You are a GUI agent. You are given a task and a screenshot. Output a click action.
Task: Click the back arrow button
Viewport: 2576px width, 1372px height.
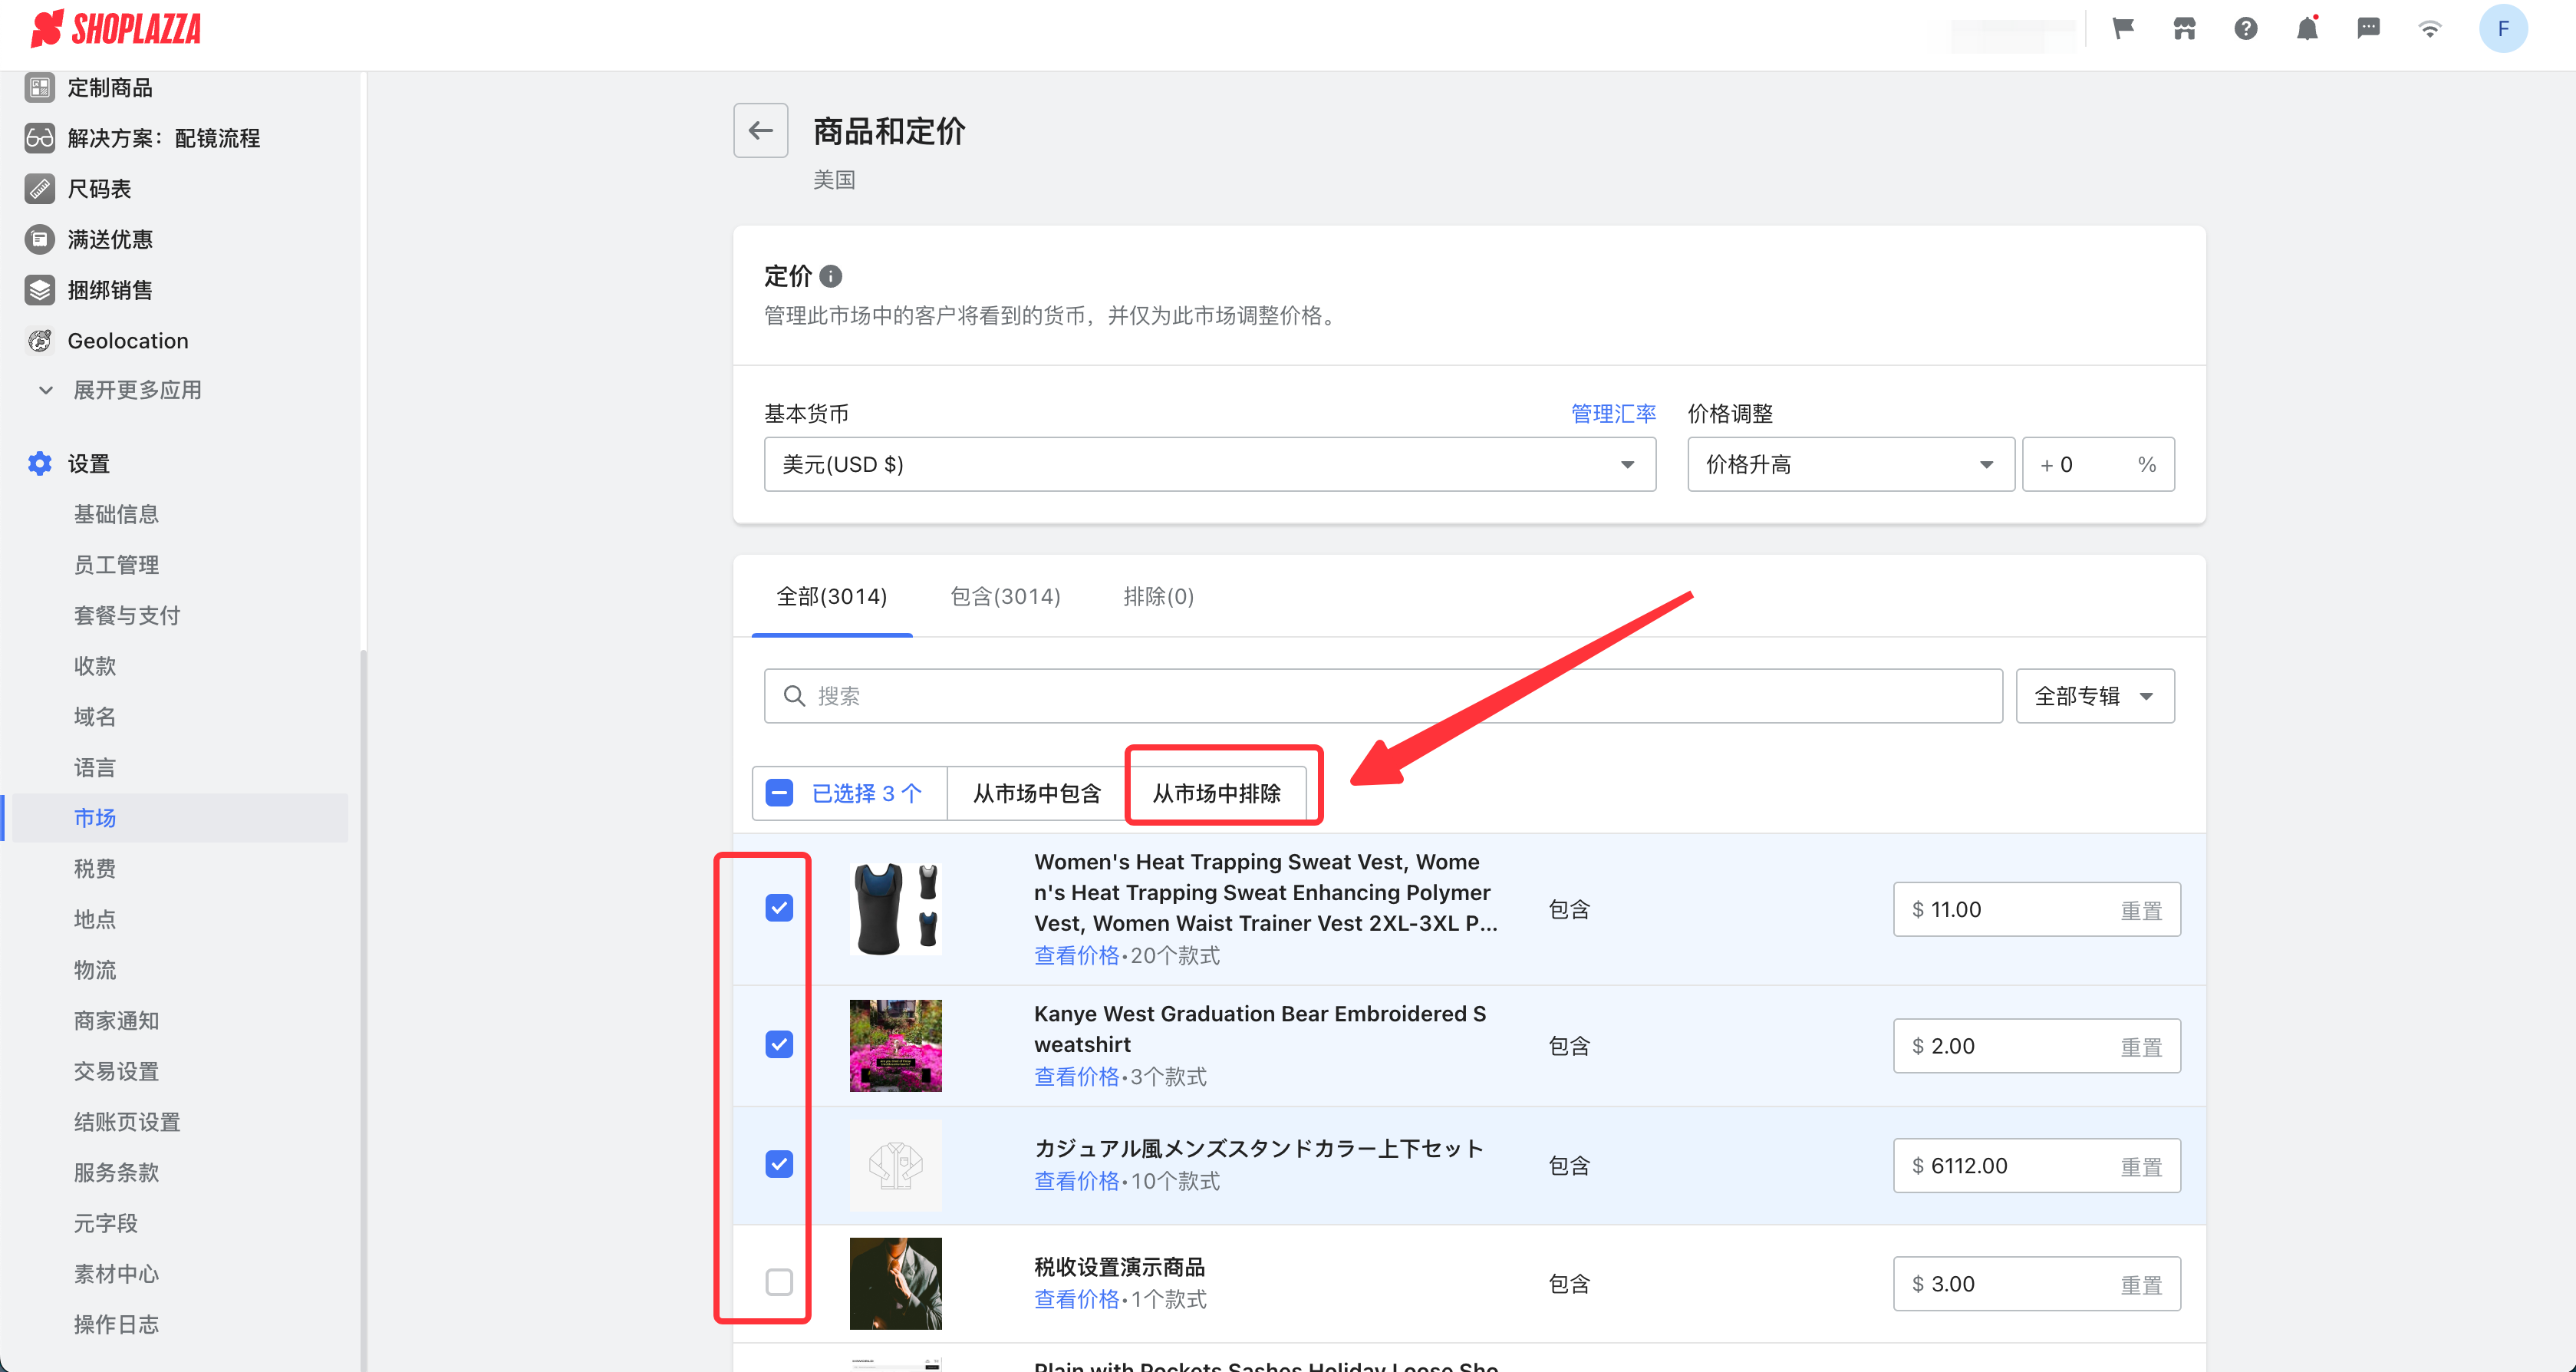click(x=761, y=130)
